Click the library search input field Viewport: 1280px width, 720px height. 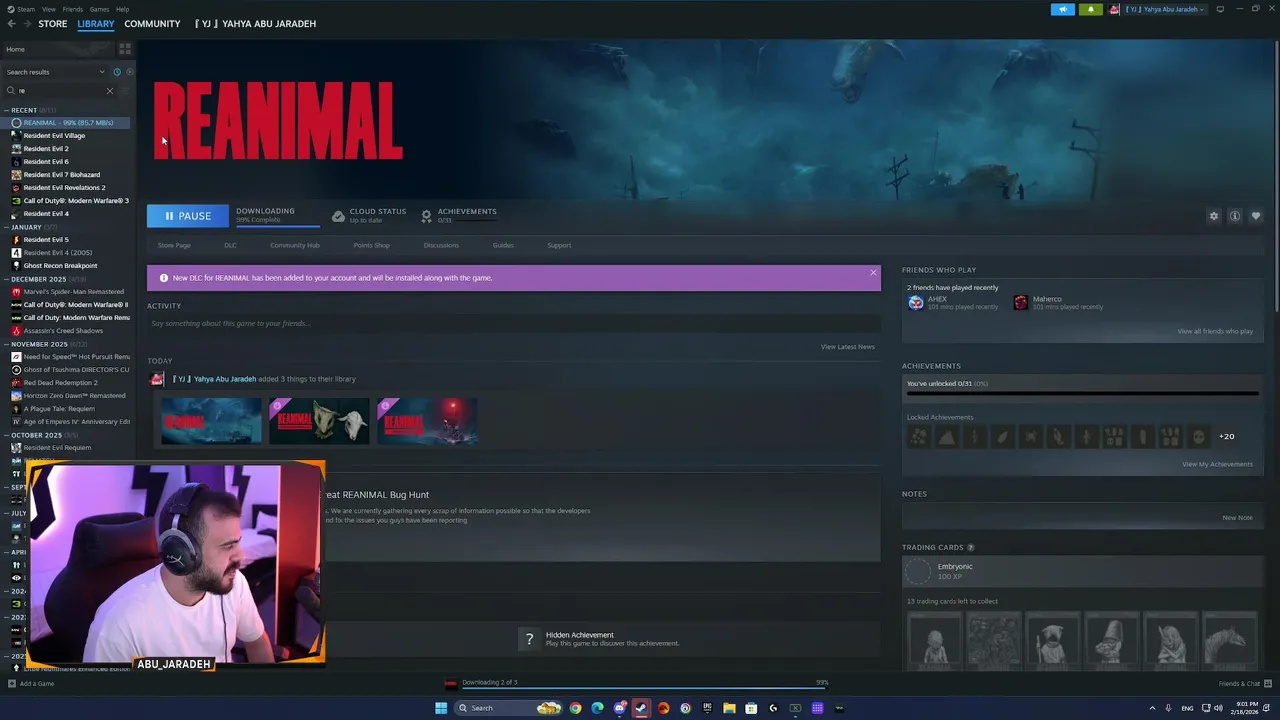point(60,91)
